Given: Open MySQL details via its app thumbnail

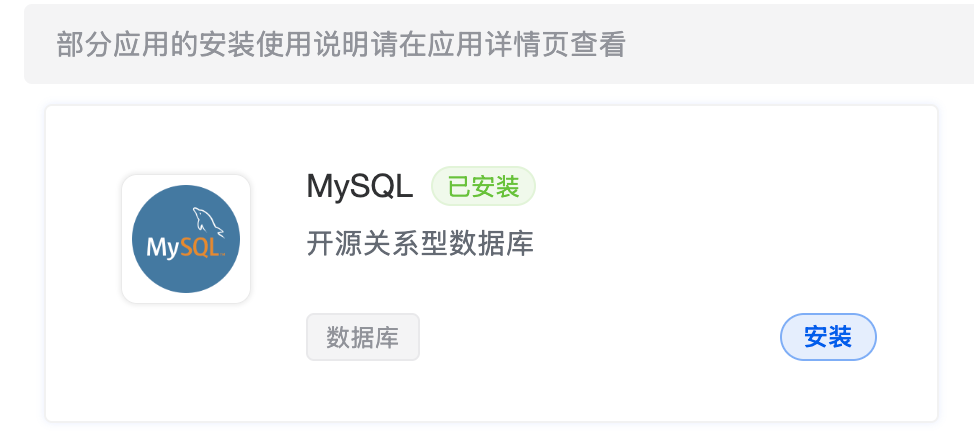Looking at the screenshot, I should pos(186,239).
